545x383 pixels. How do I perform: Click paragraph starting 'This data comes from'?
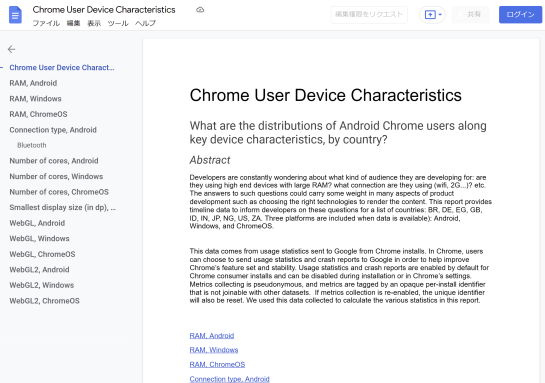[x=339, y=276]
